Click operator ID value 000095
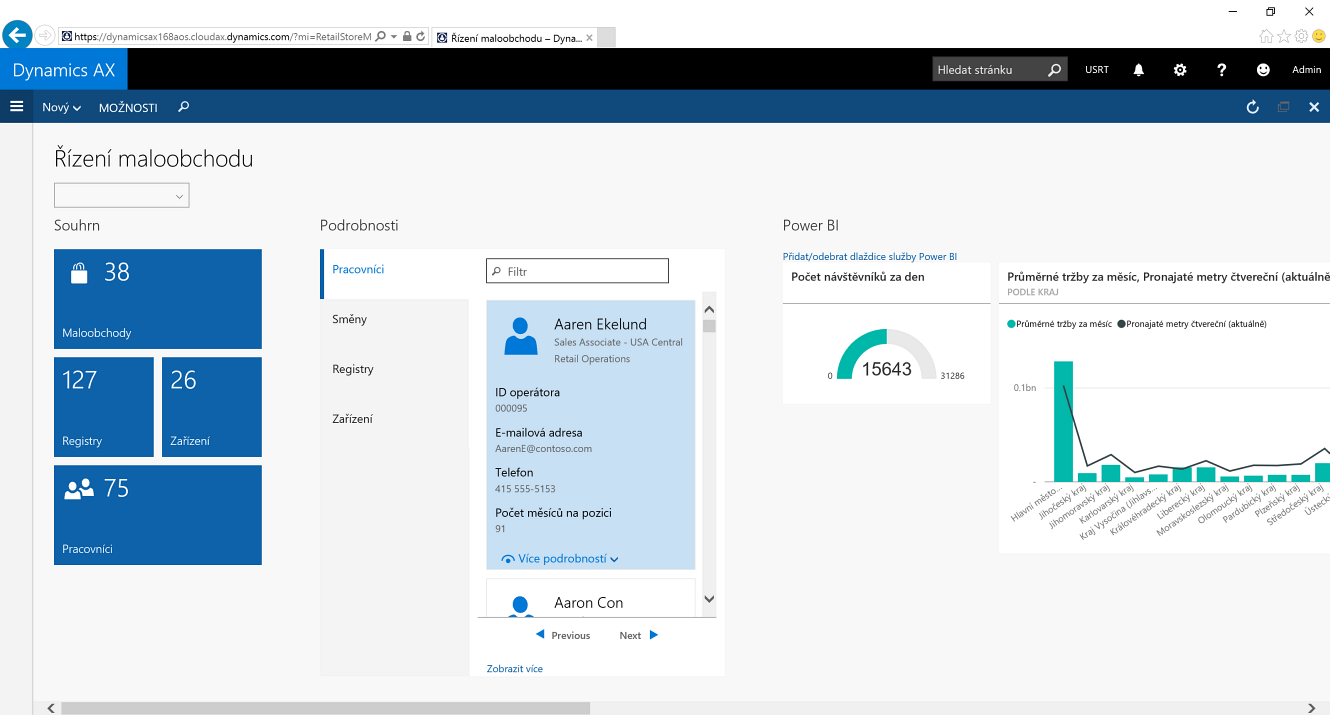Screen dimensions: 1330x715 pyautogui.click(x=511, y=408)
